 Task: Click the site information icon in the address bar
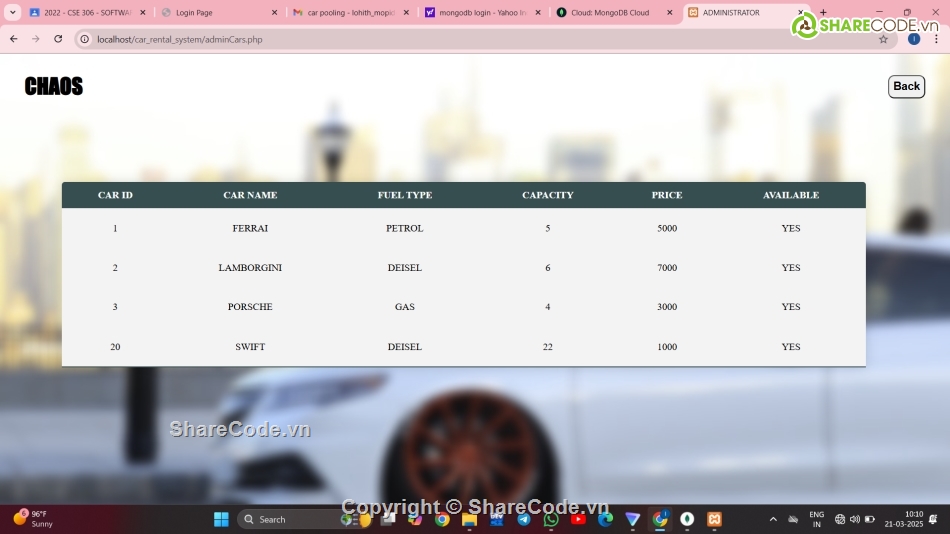point(85,39)
